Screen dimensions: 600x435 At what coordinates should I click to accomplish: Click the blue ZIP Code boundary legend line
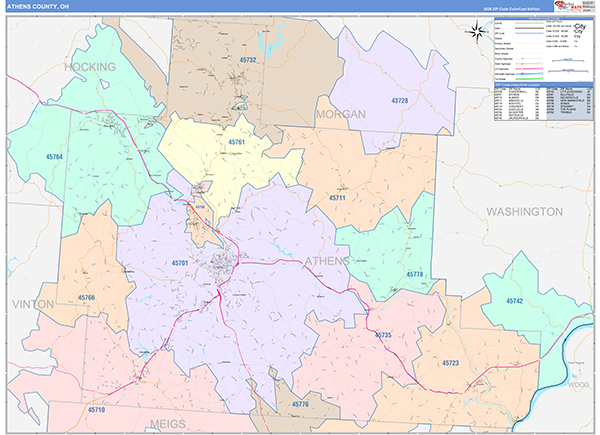[x=529, y=33]
